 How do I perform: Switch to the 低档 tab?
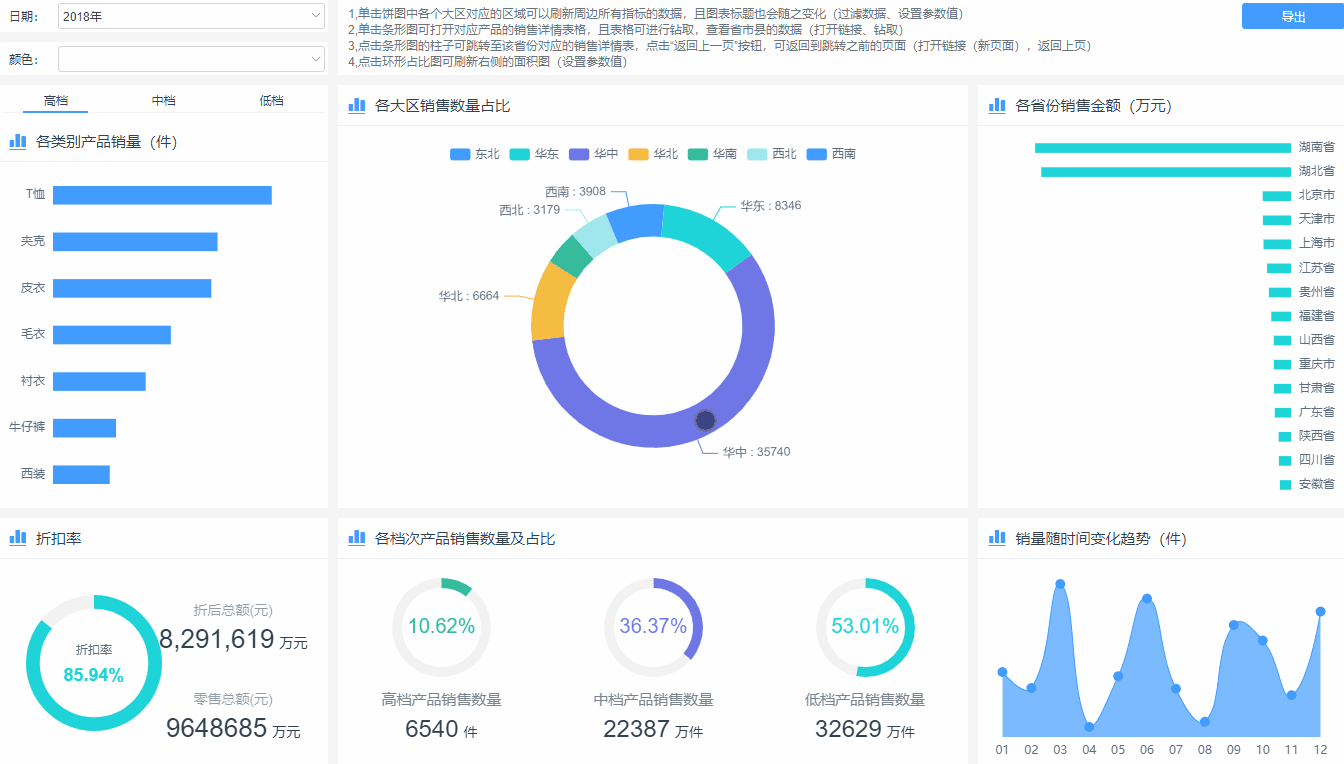[x=271, y=101]
